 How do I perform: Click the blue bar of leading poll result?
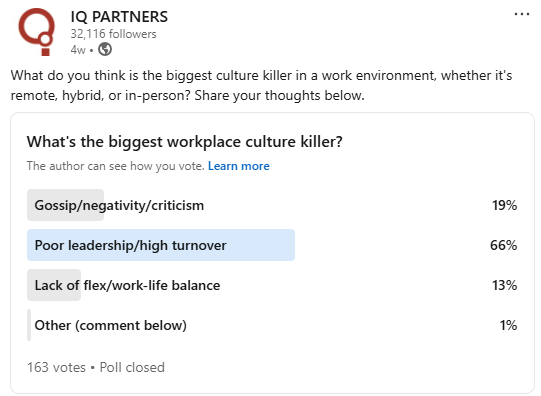[x=161, y=245]
